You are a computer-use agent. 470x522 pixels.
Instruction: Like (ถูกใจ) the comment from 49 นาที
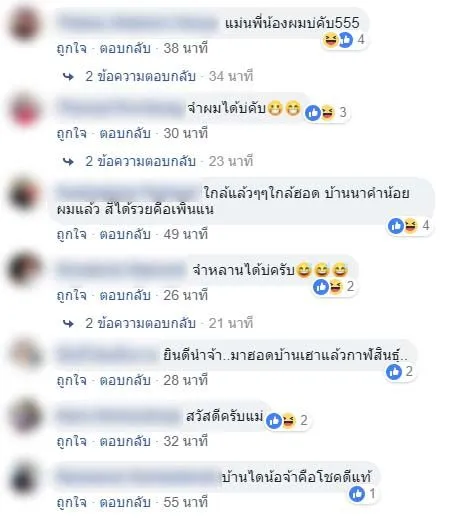[72, 234]
